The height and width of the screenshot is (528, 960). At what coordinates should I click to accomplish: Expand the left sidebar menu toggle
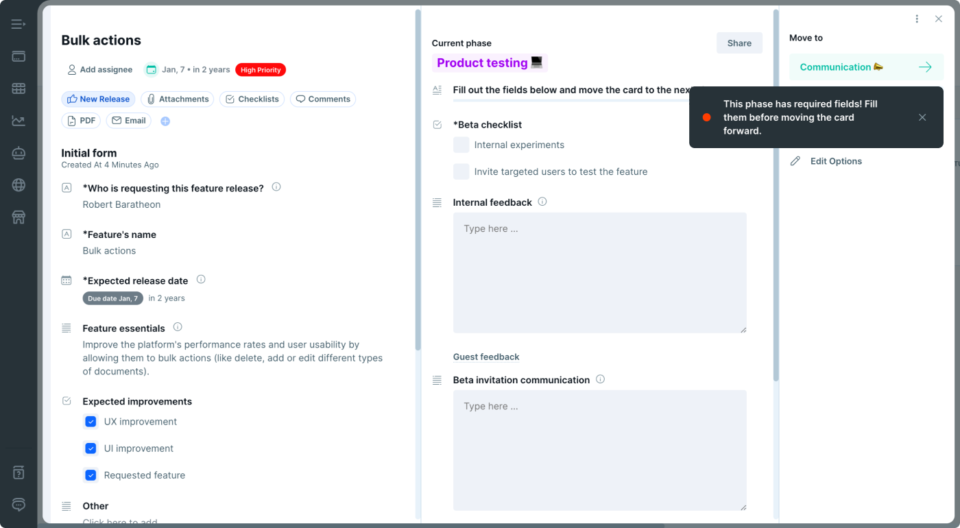coord(18,25)
